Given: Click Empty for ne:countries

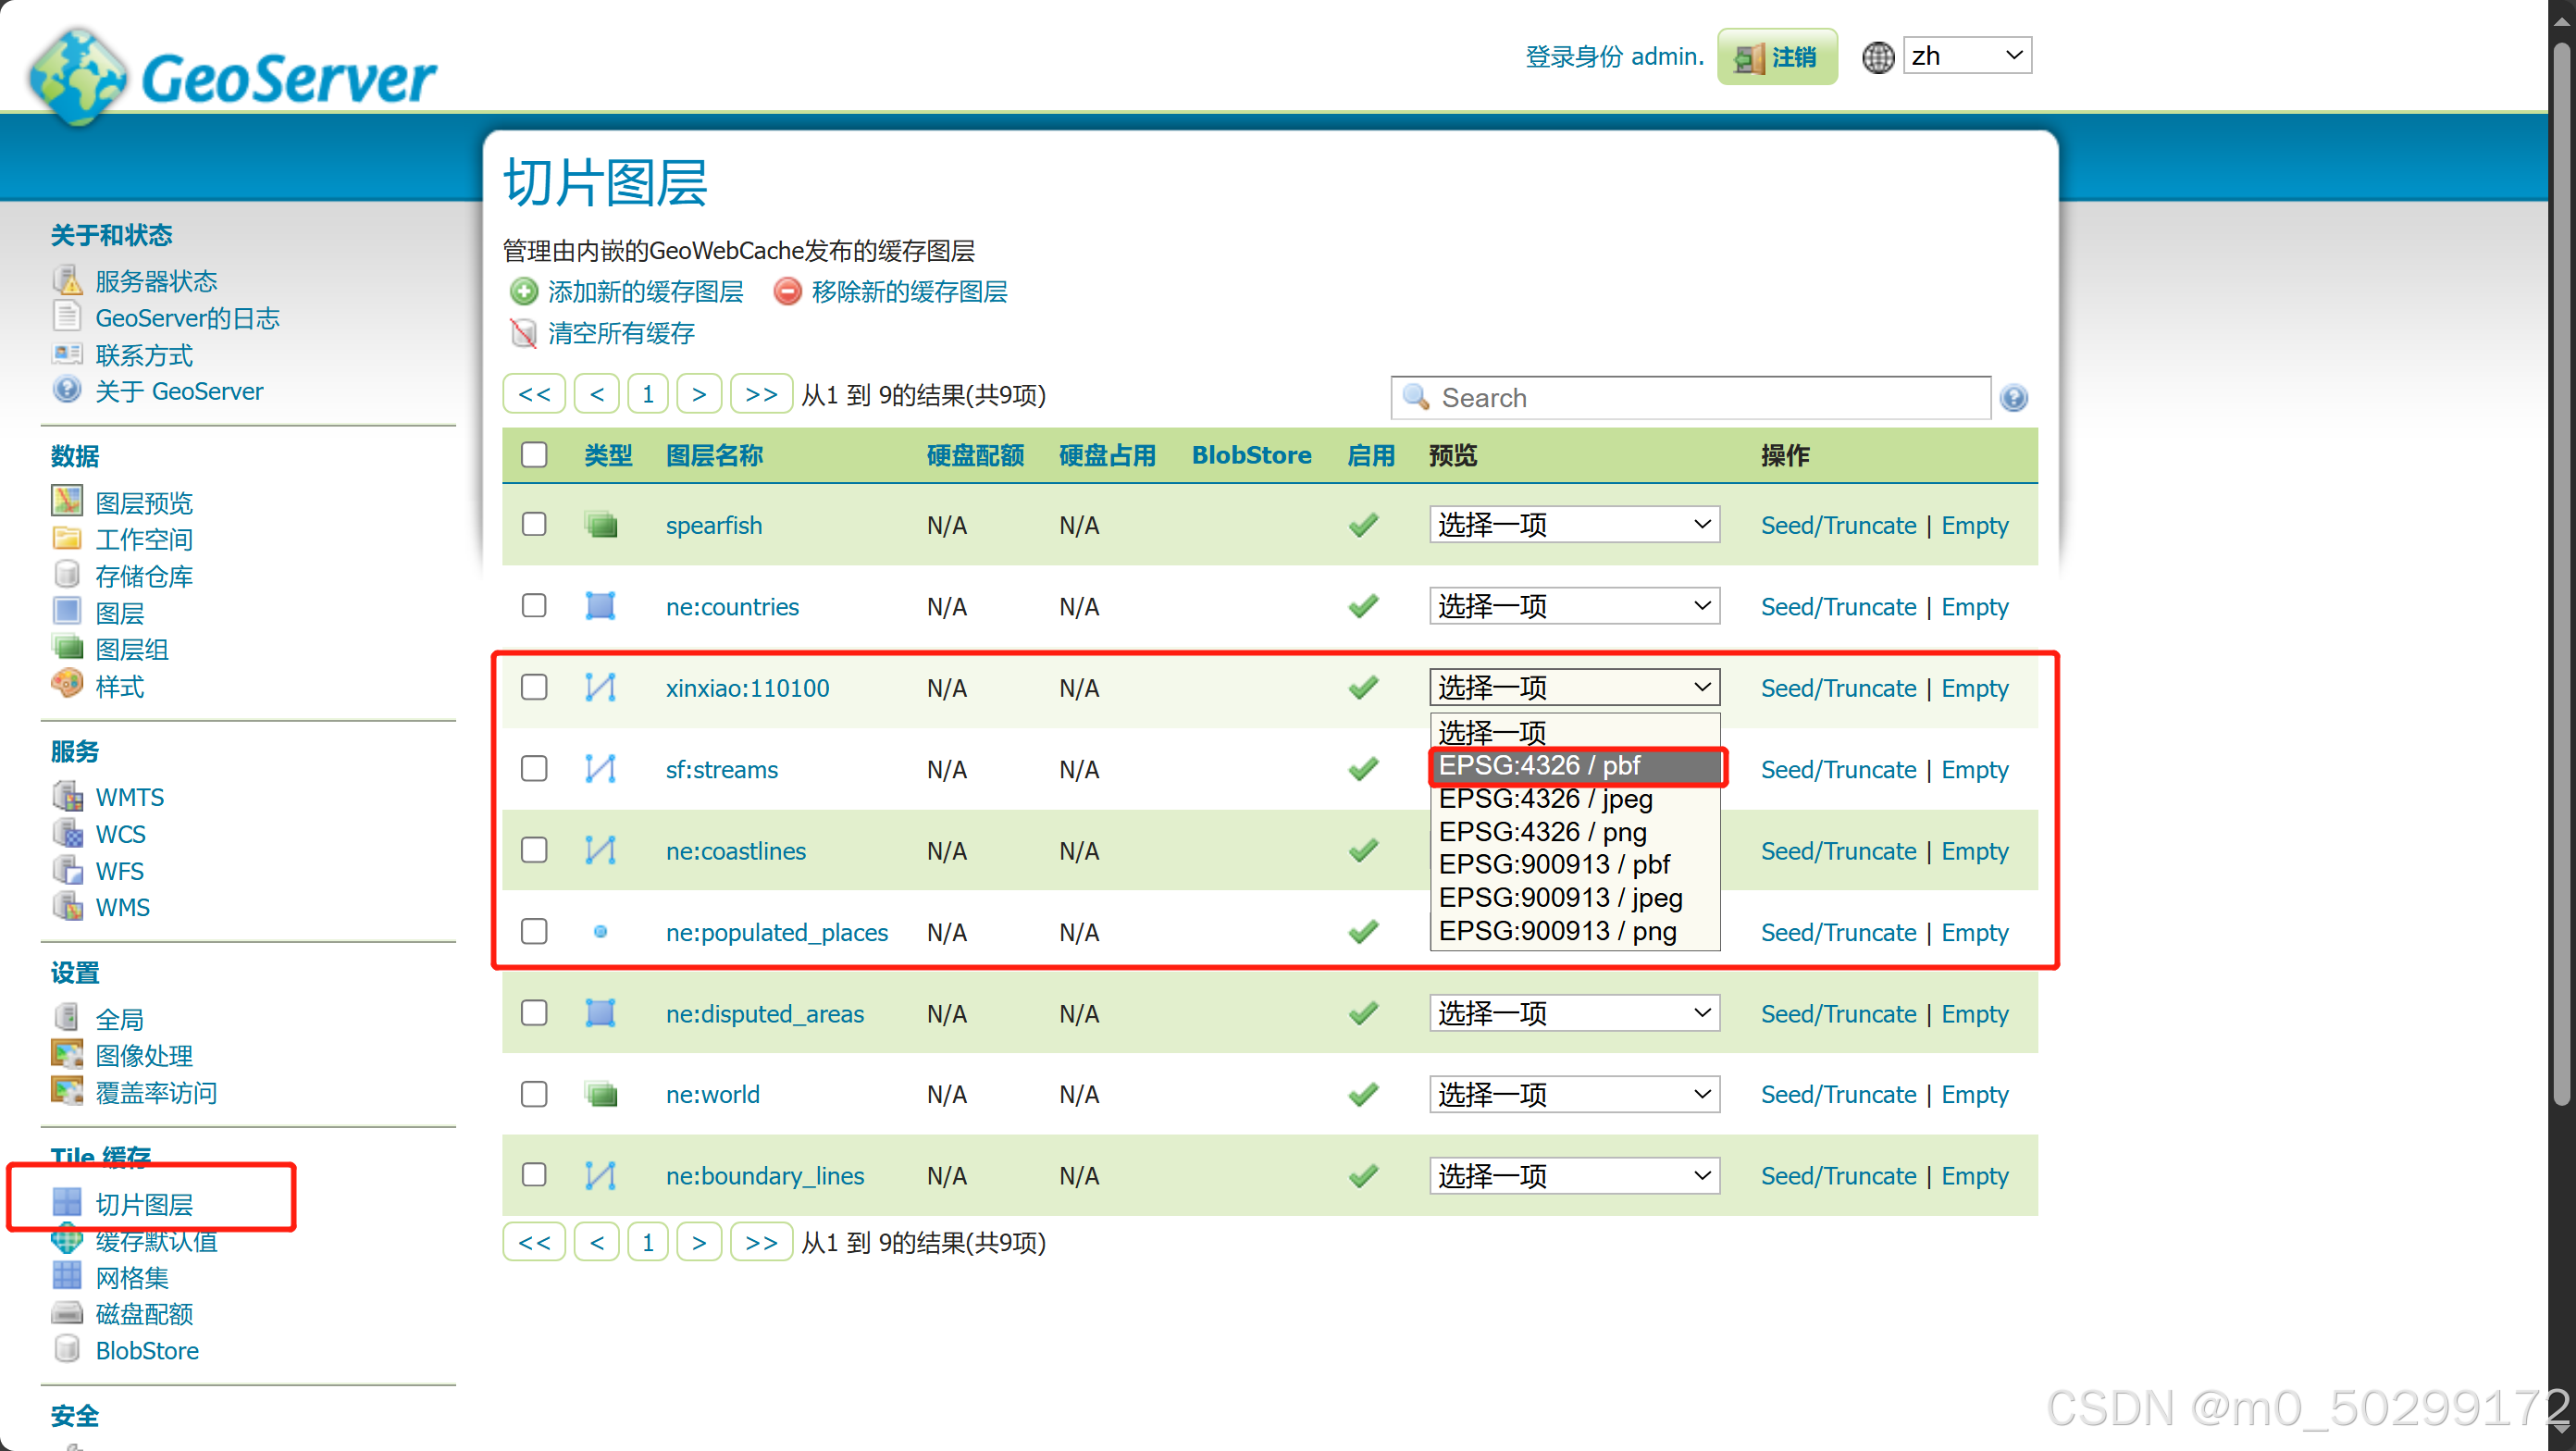Looking at the screenshot, I should pos(1974,607).
